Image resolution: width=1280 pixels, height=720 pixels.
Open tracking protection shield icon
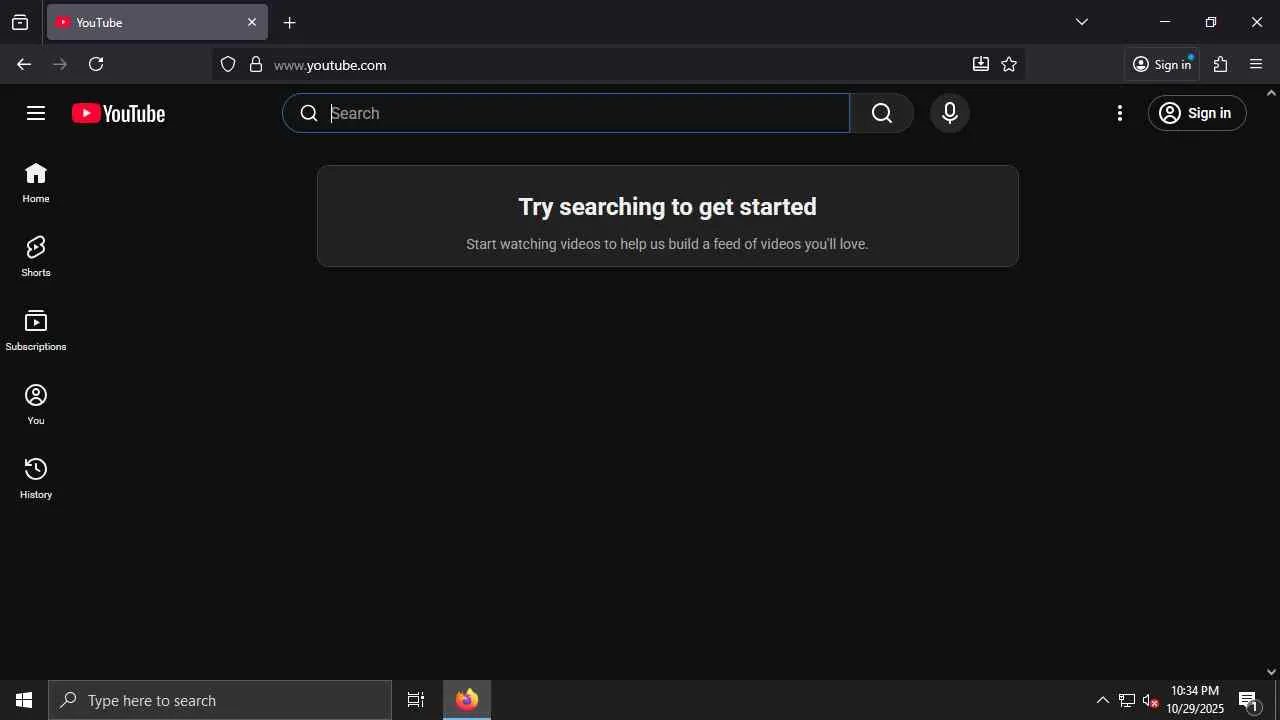[228, 65]
